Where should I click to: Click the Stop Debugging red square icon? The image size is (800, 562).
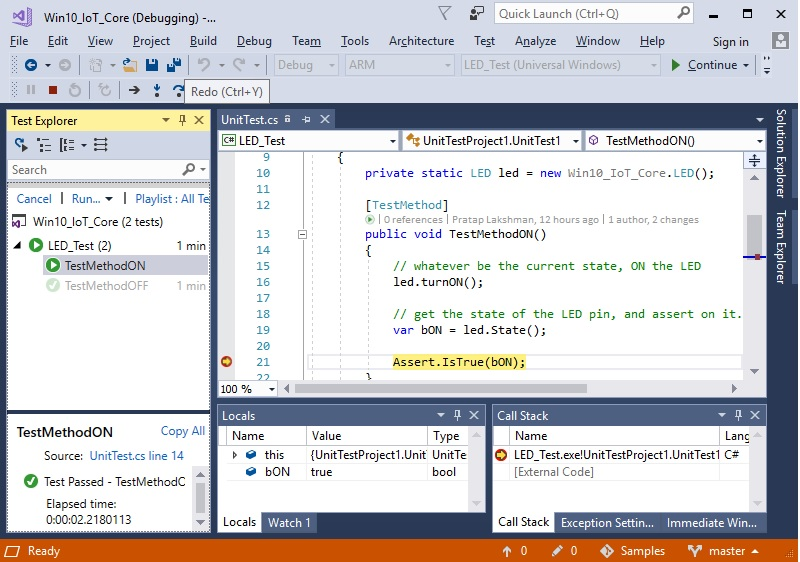[53, 90]
